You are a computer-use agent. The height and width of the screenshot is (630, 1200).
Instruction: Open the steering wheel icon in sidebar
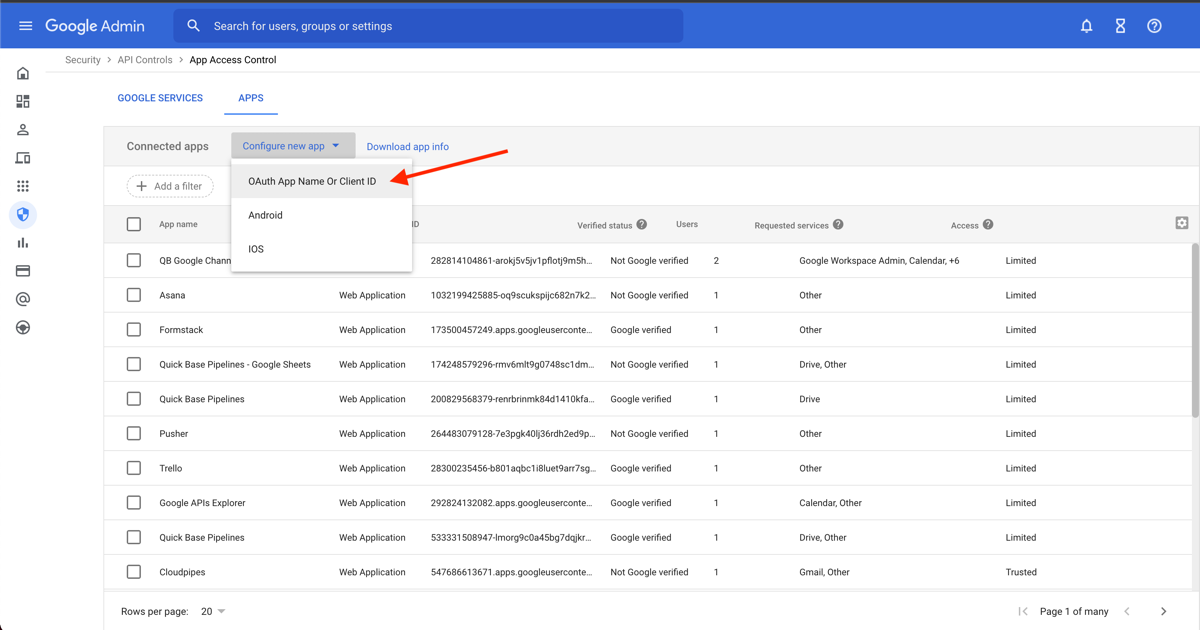pos(23,327)
